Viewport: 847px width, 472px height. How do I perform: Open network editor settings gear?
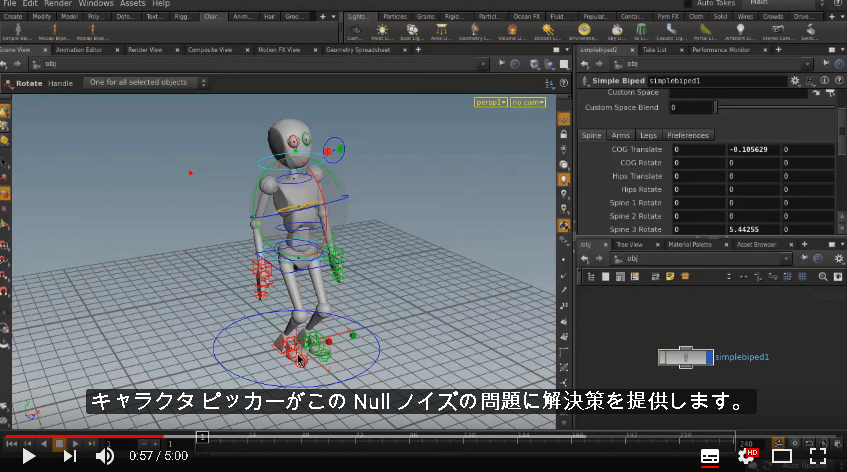(839, 259)
